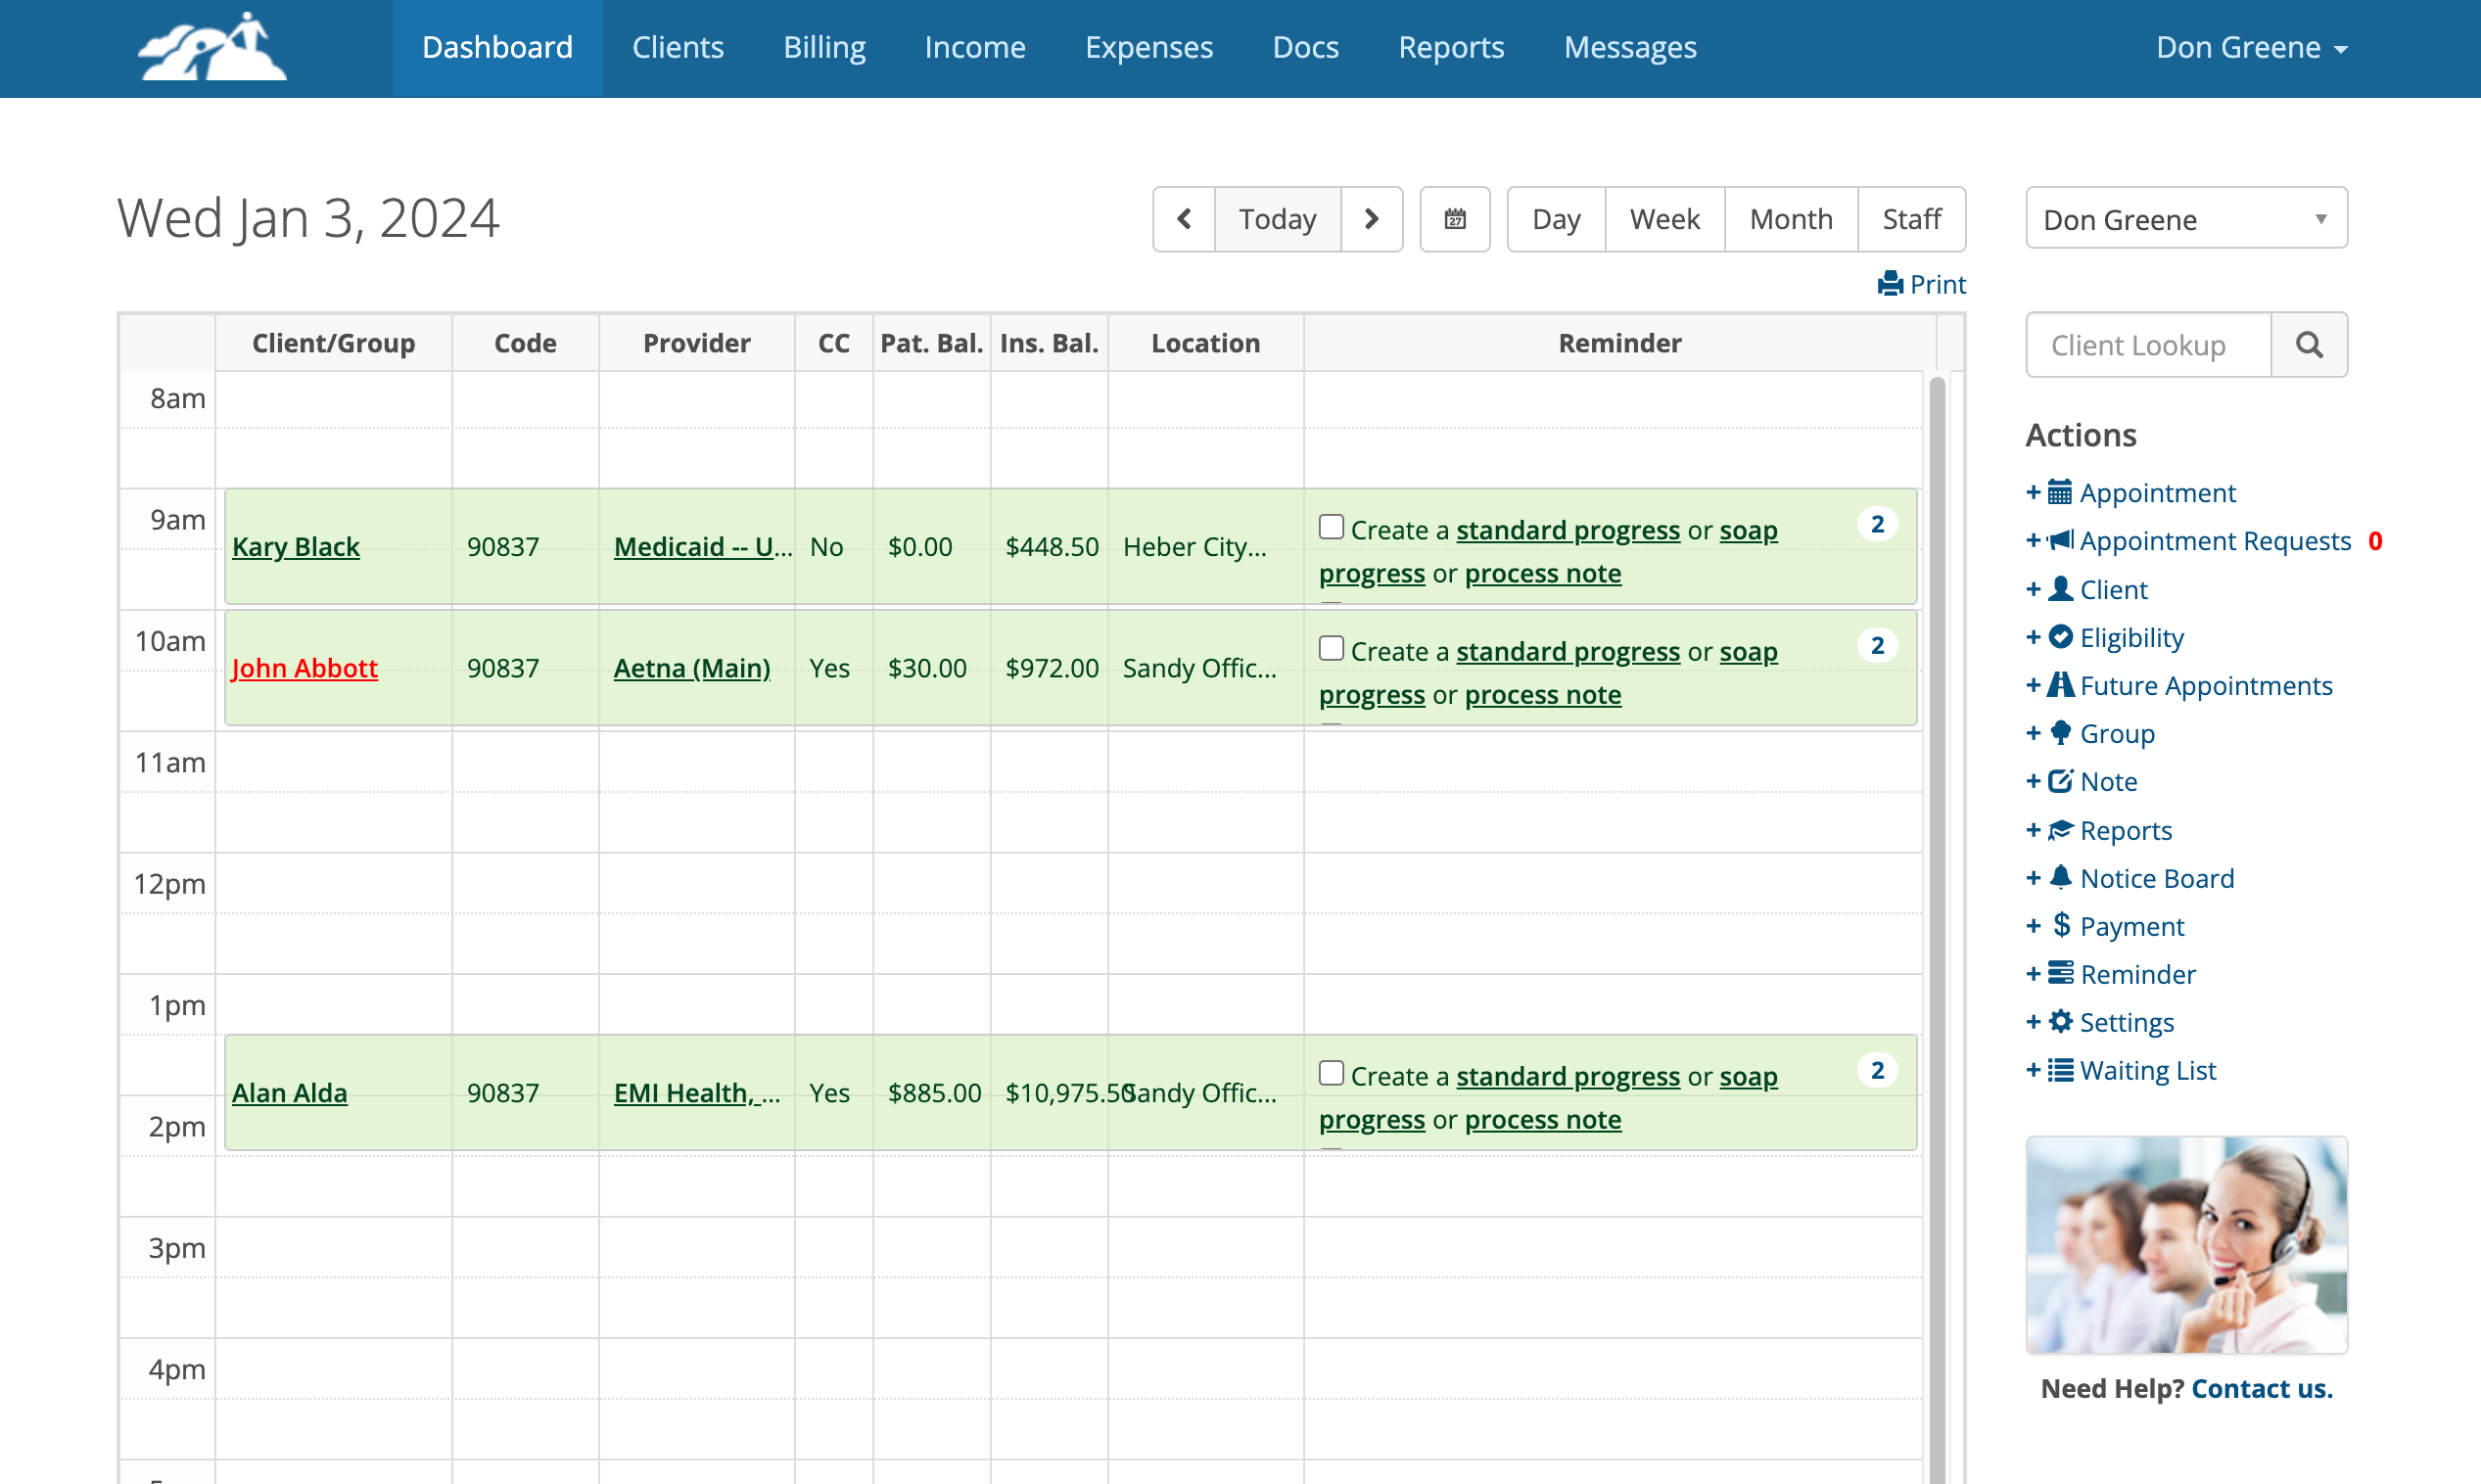Open John Abbott client link
2481x1484 pixels.
coord(304,668)
